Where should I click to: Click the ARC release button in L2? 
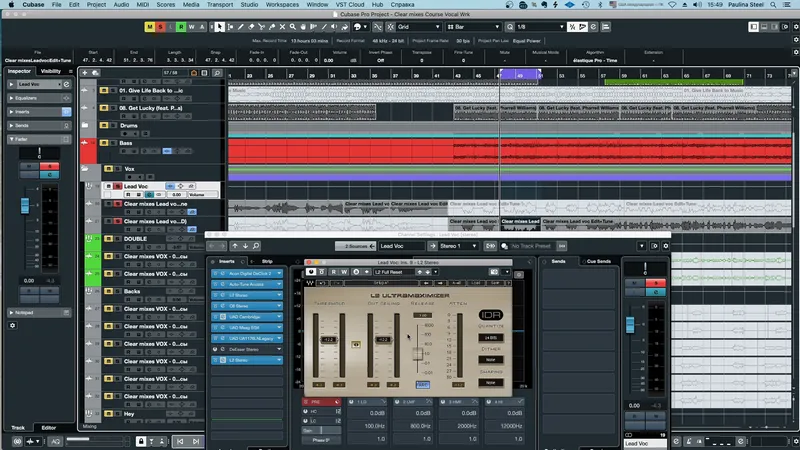coord(422,385)
